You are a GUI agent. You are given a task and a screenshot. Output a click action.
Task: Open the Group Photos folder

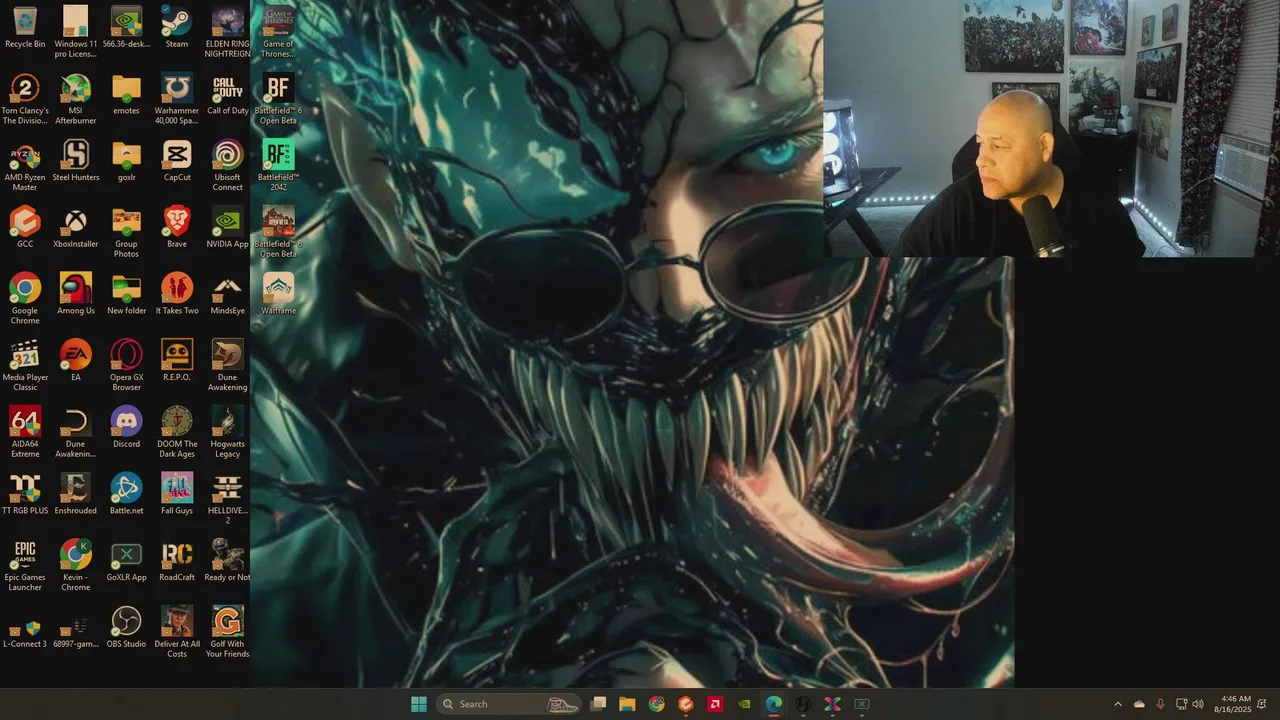(126, 233)
